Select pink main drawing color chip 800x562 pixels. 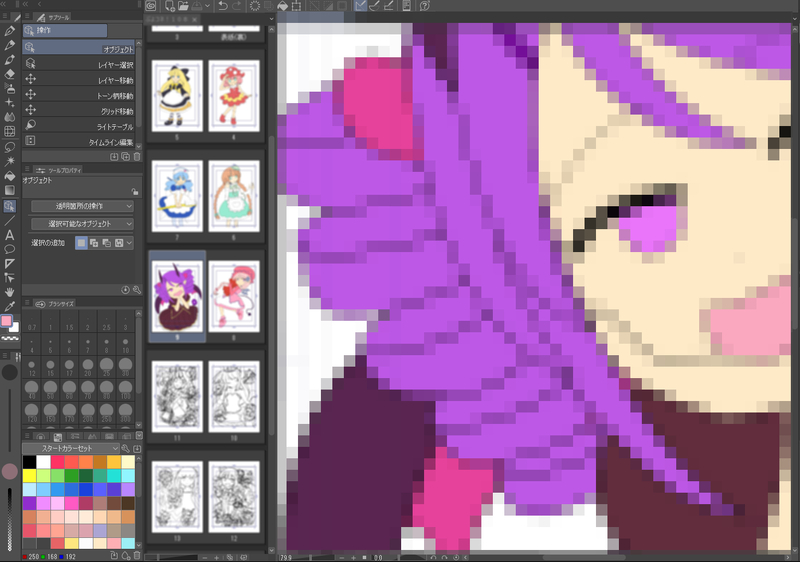tap(7, 321)
